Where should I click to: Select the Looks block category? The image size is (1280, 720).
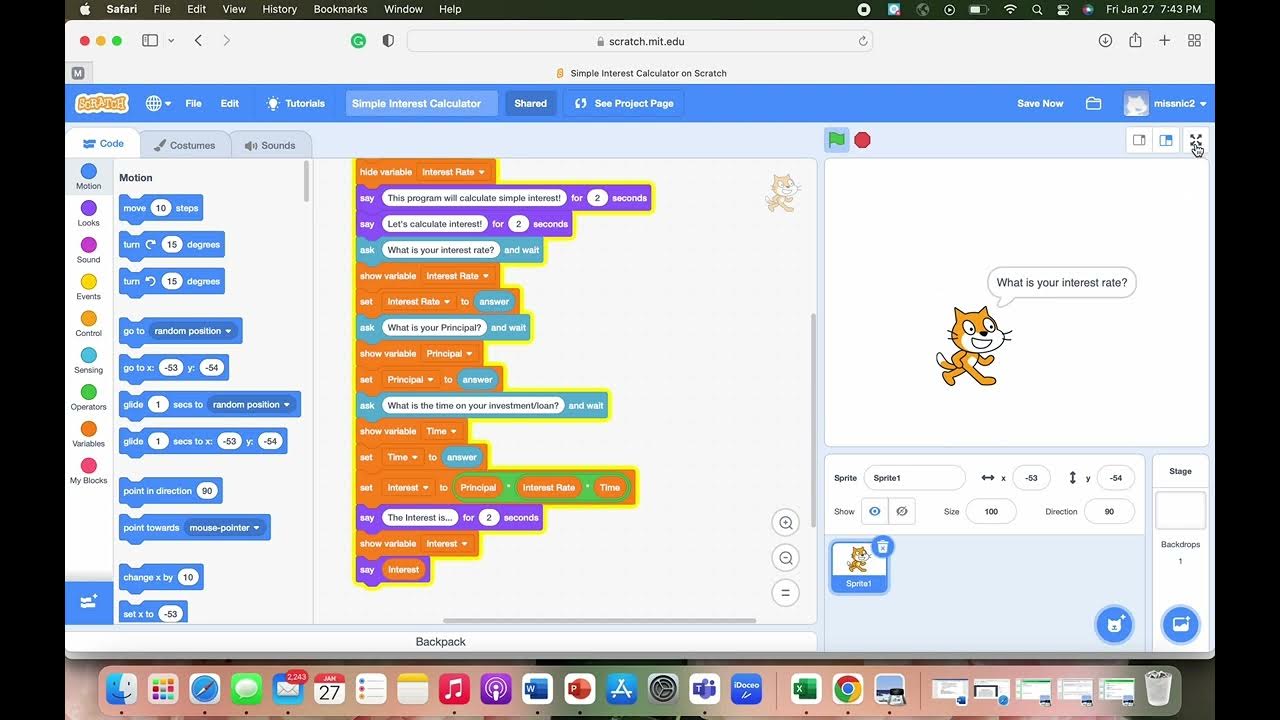coord(89,214)
